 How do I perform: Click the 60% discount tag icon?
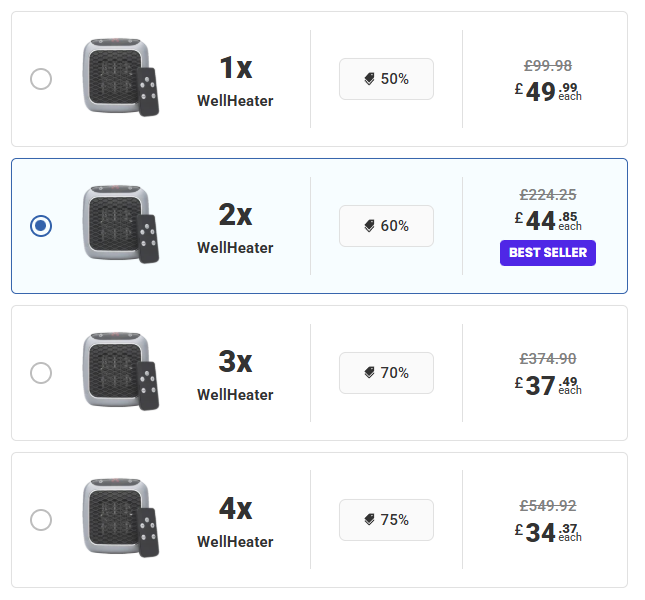(370, 226)
